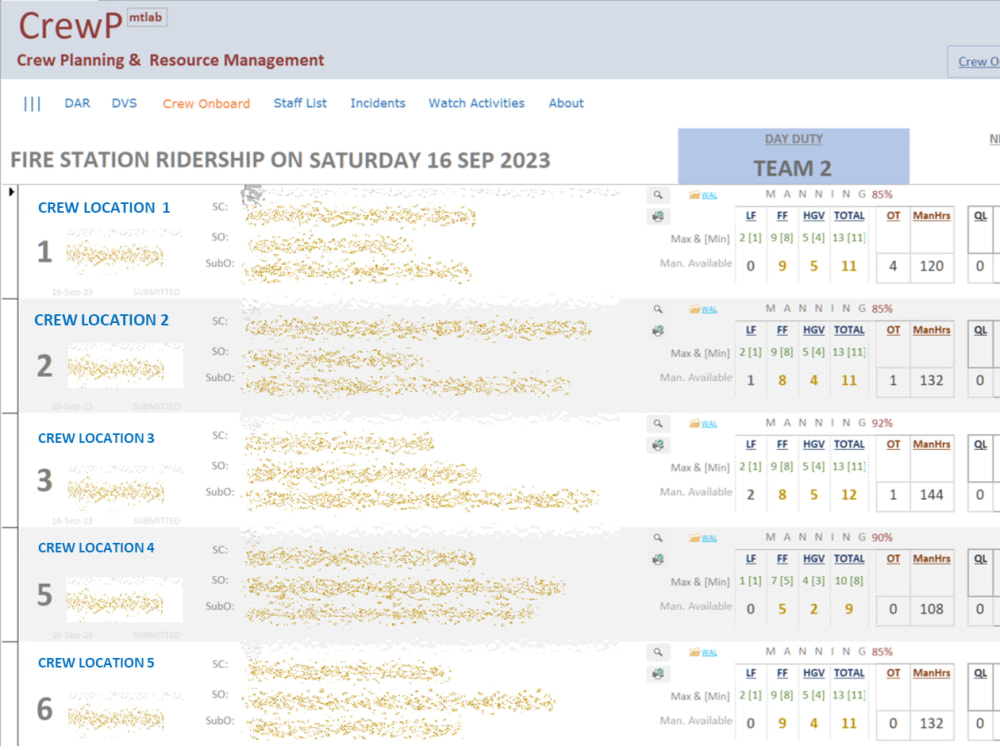Expand the row arrow beside Crew Location 1
This screenshot has height=750, width=1000.
coord(9,192)
